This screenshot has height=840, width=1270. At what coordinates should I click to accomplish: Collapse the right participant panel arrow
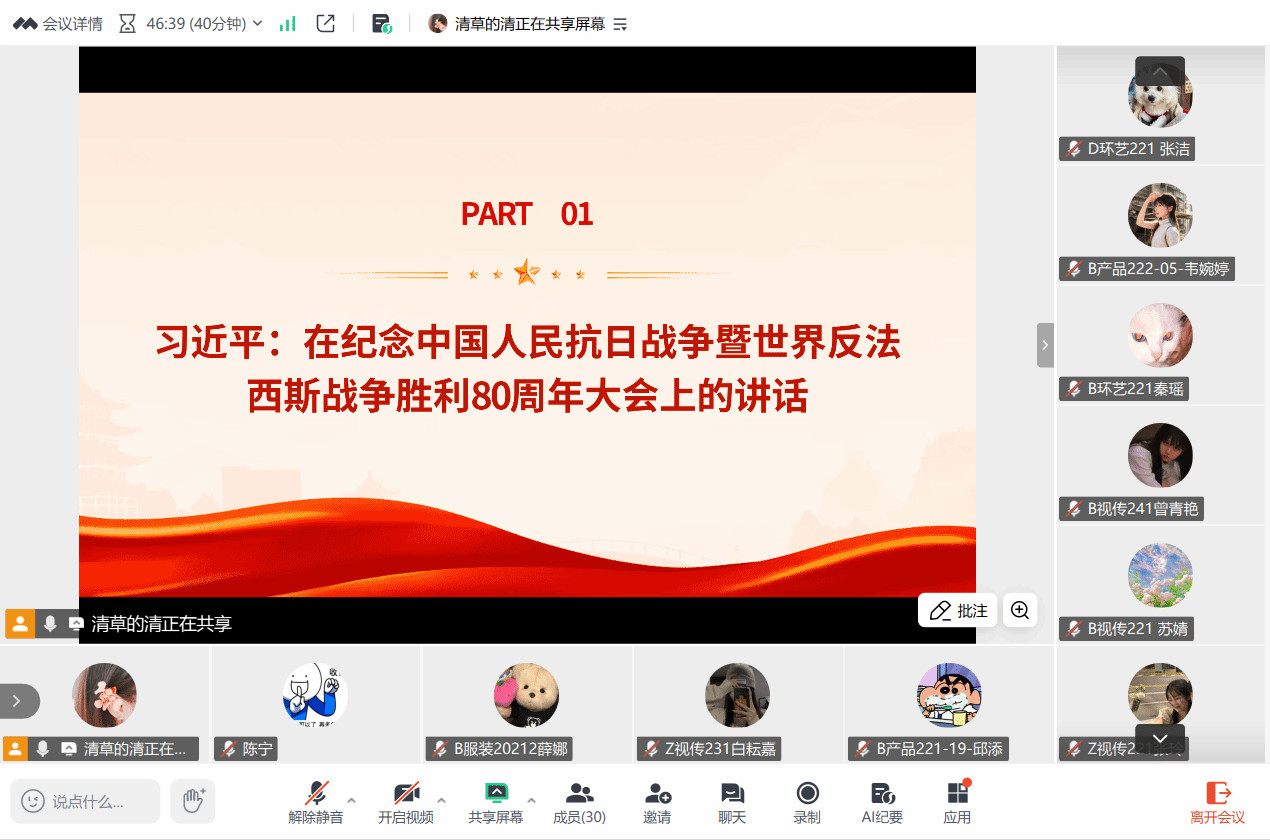1045,345
